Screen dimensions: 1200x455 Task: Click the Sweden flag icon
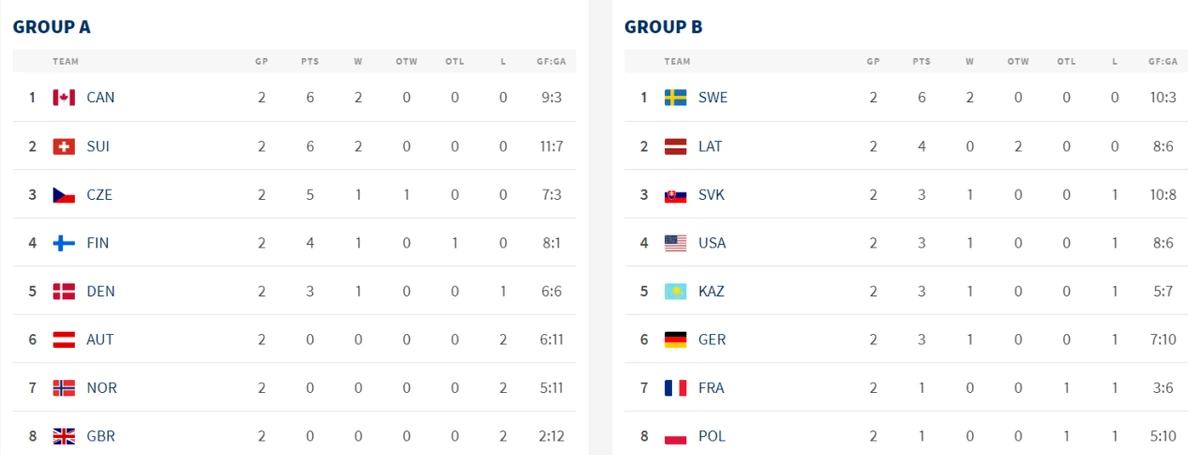pyautogui.click(x=676, y=98)
